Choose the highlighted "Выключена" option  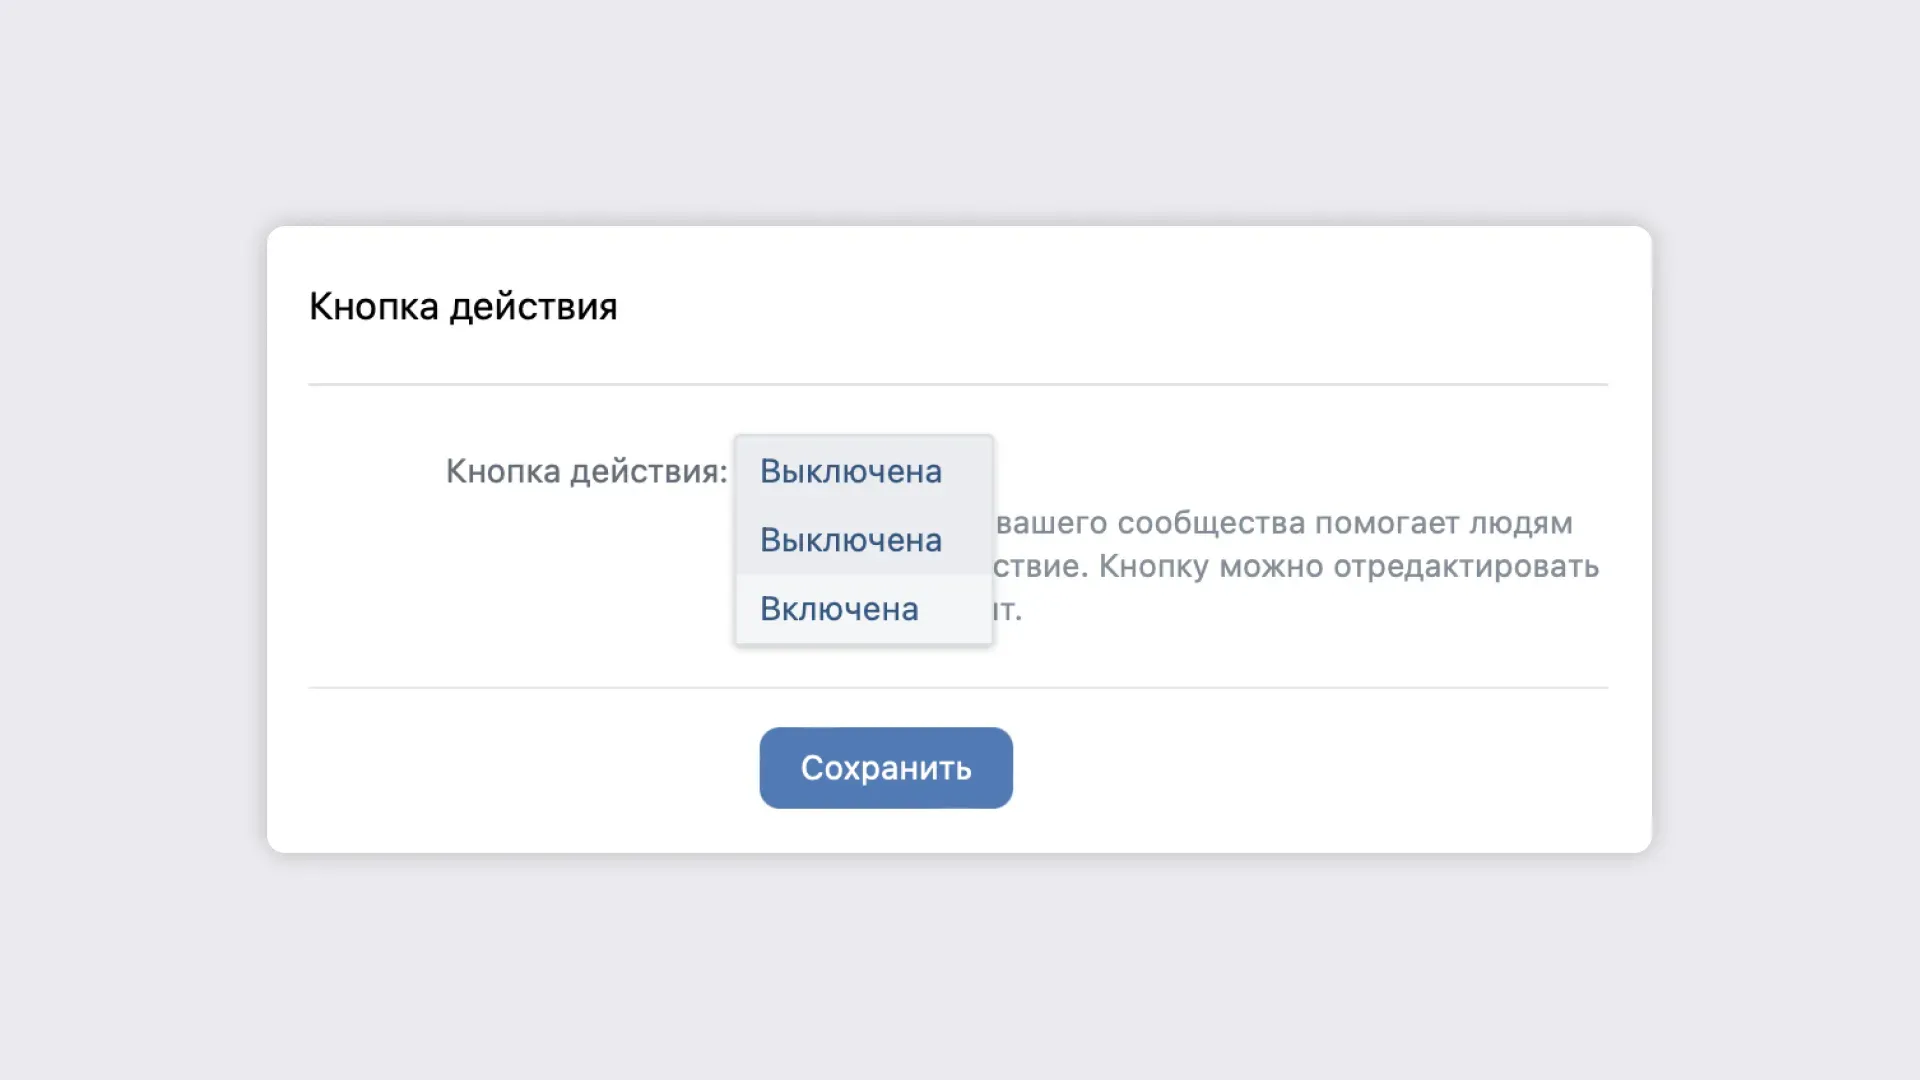[851, 539]
